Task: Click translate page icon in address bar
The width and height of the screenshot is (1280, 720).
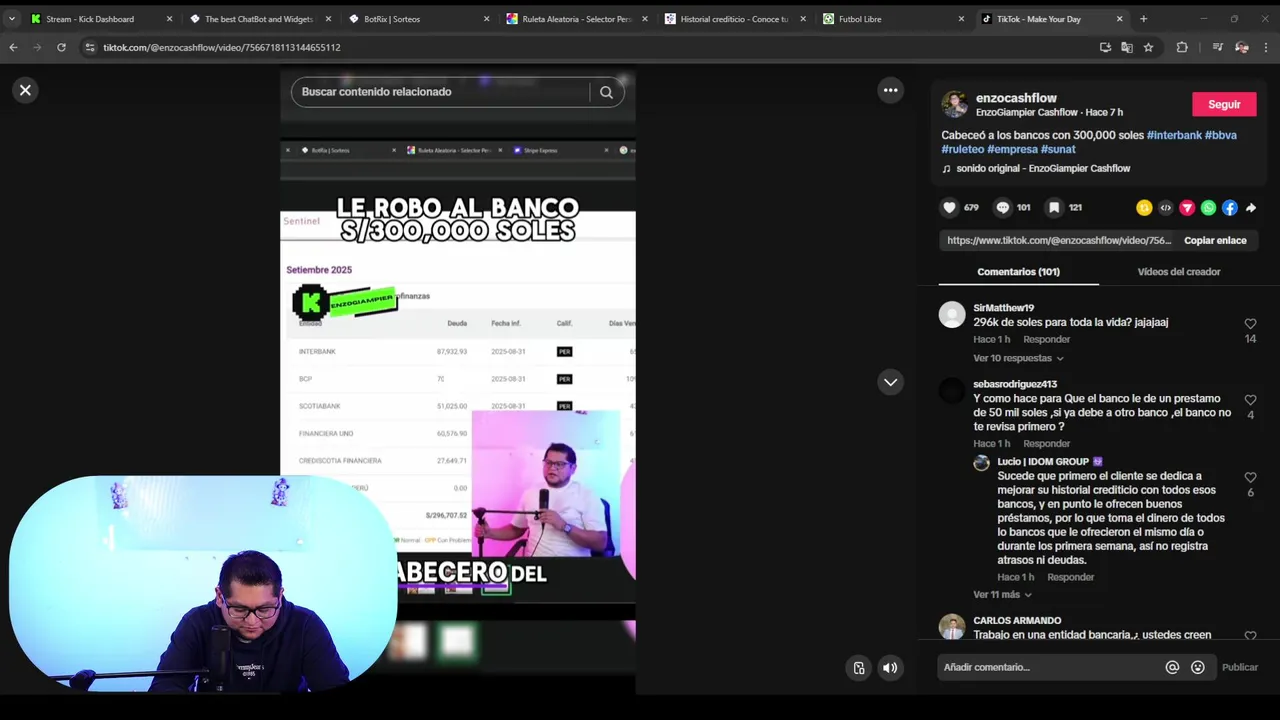Action: click(1127, 47)
